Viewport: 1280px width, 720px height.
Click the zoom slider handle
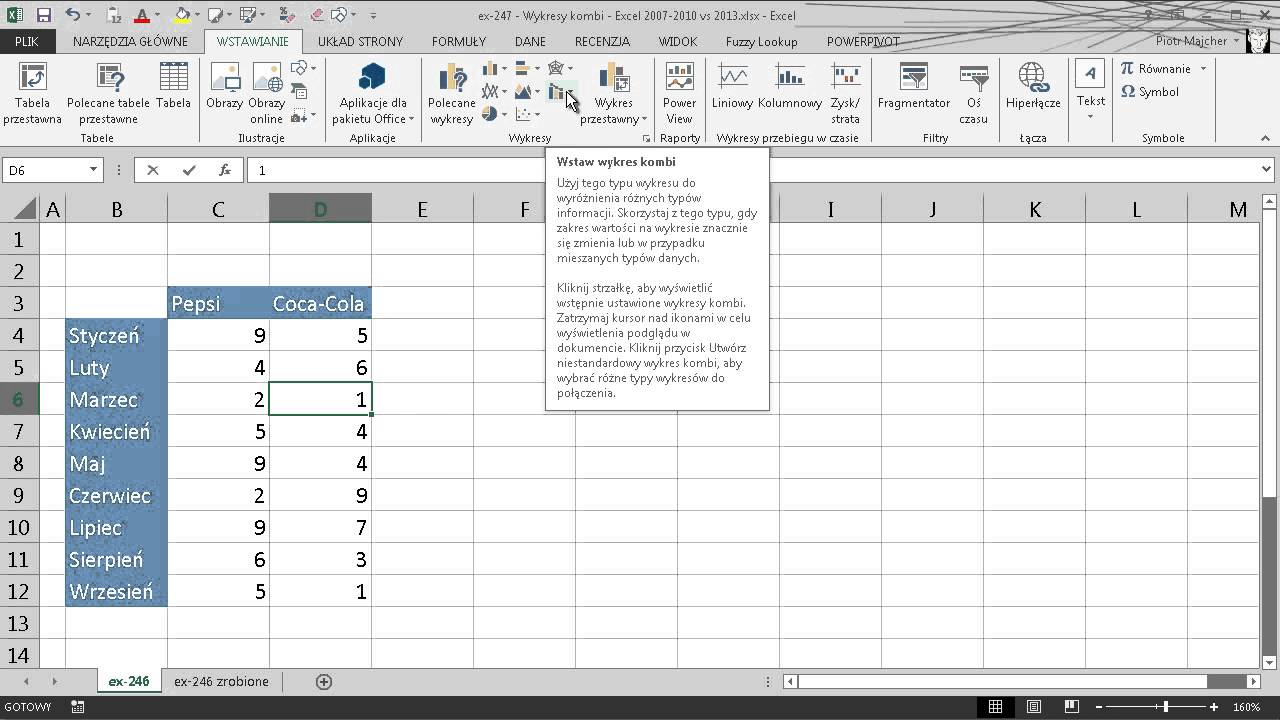click(x=1166, y=707)
